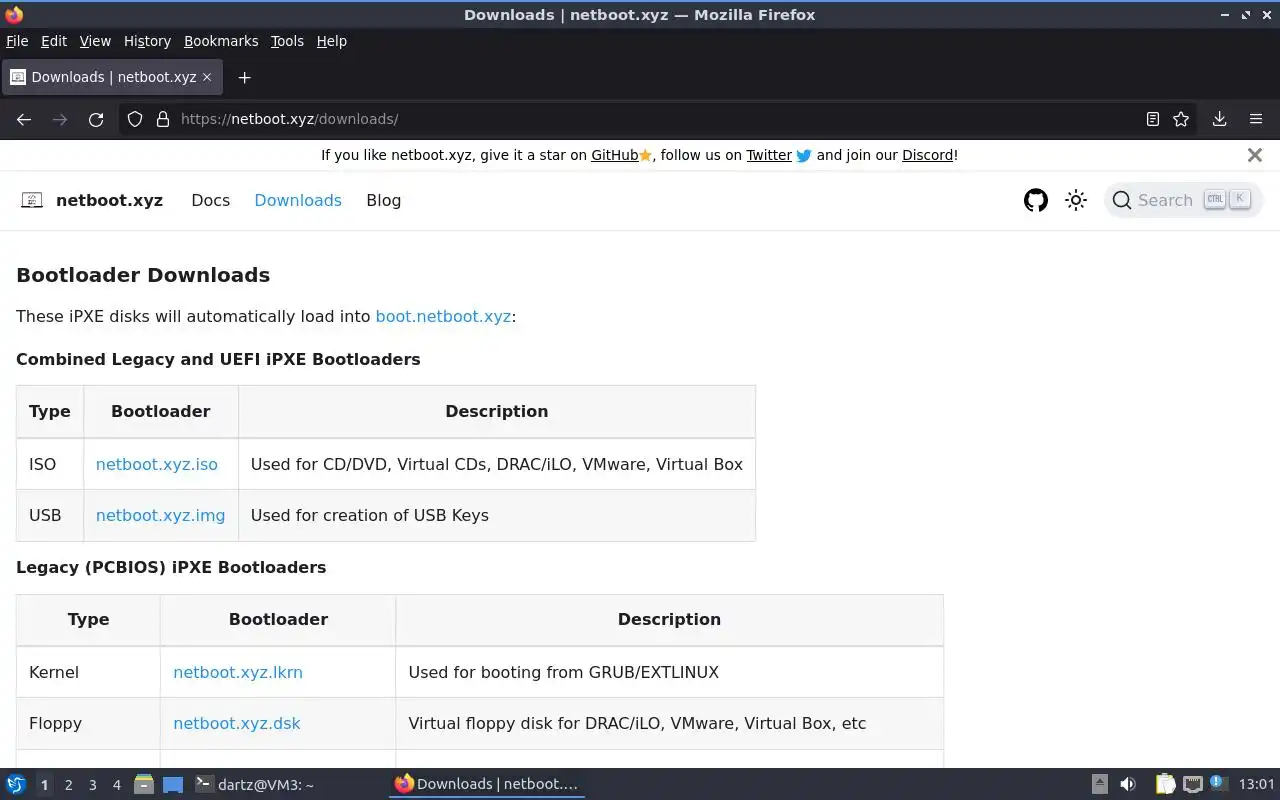This screenshot has height=800, width=1280.
Task: Open the Downloads navigation link
Action: click(298, 200)
